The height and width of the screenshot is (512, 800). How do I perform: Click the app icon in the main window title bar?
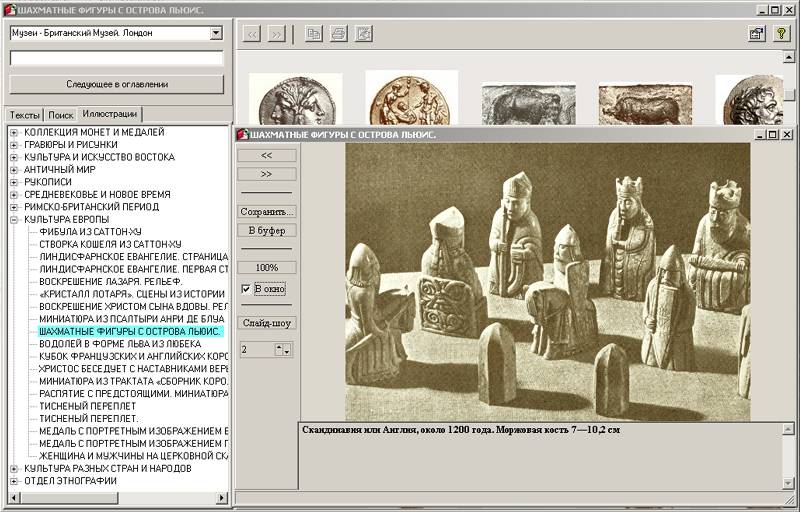(10, 10)
